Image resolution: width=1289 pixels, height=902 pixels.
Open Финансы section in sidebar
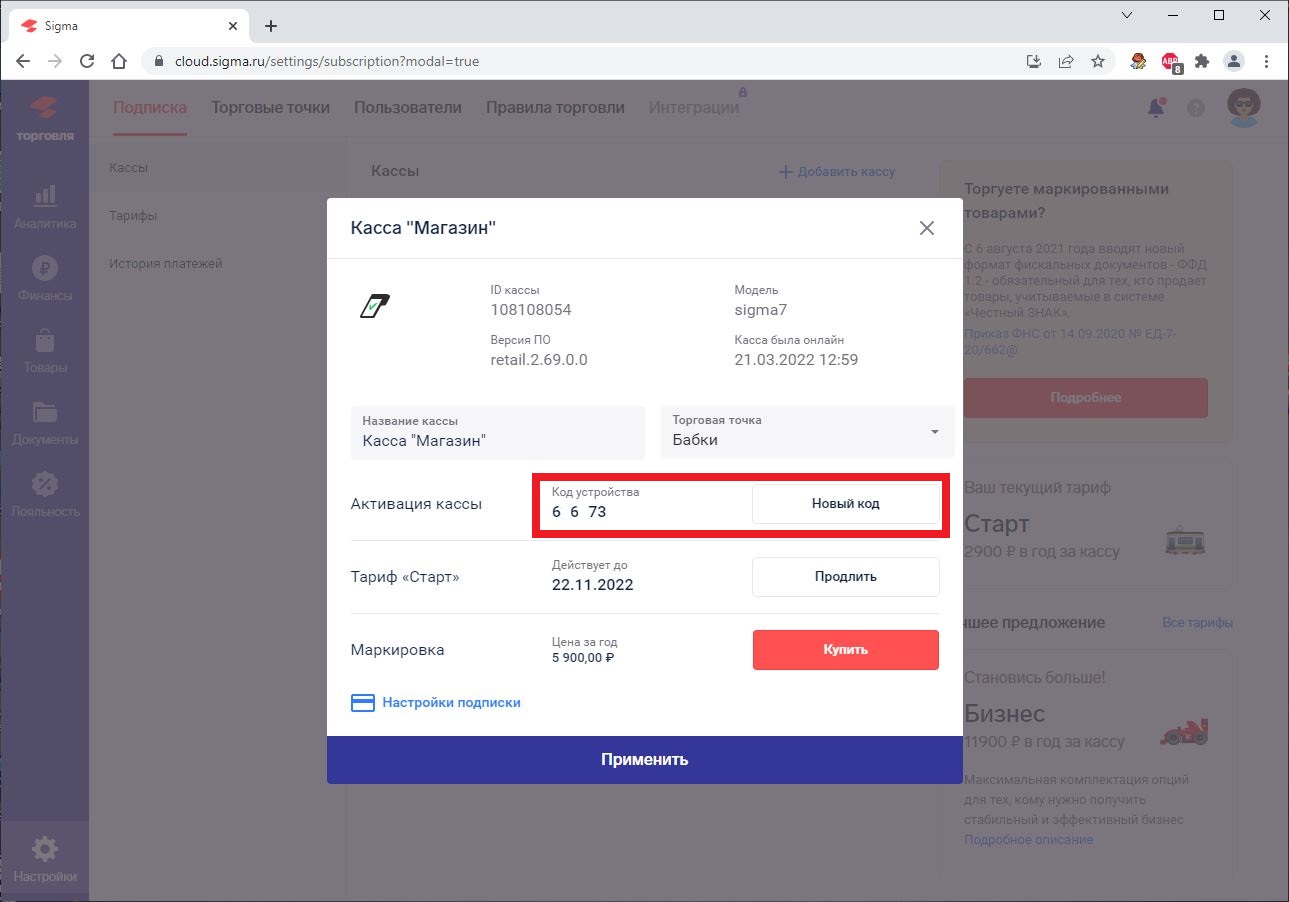(45, 279)
